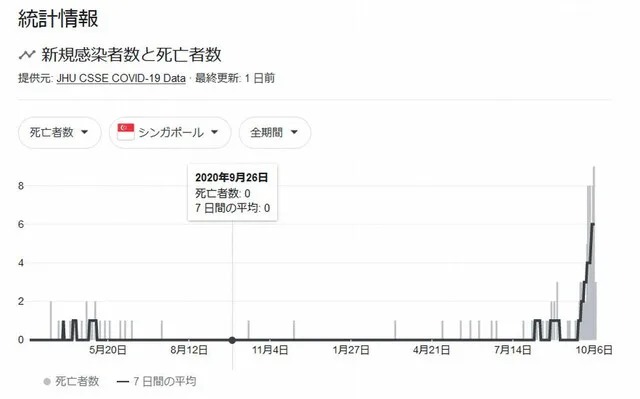640x399 pixels.
Task: Toggle the 死亡者数 legend entry
Action: coord(71,381)
